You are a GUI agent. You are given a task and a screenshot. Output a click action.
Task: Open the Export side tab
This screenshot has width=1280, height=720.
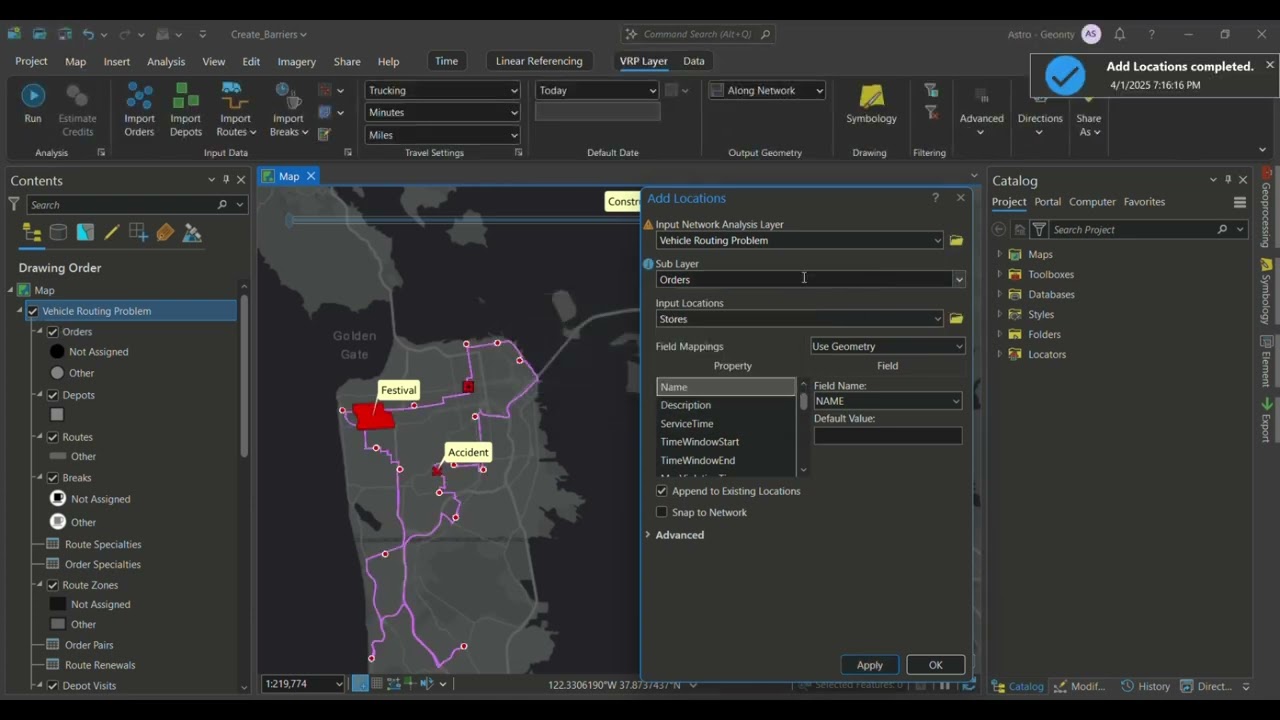(x=1266, y=420)
